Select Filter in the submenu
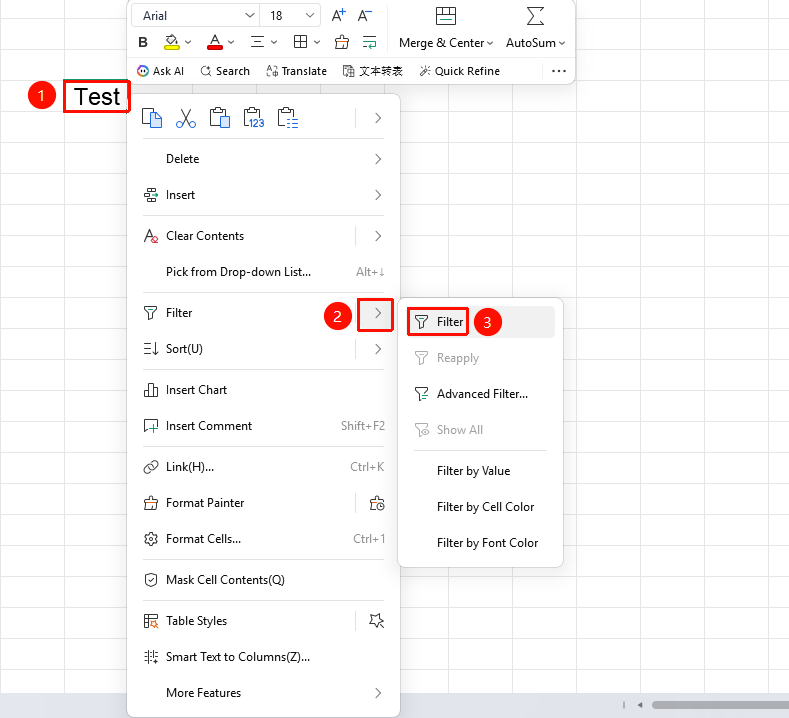789x718 pixels. [x=481, y=322]
